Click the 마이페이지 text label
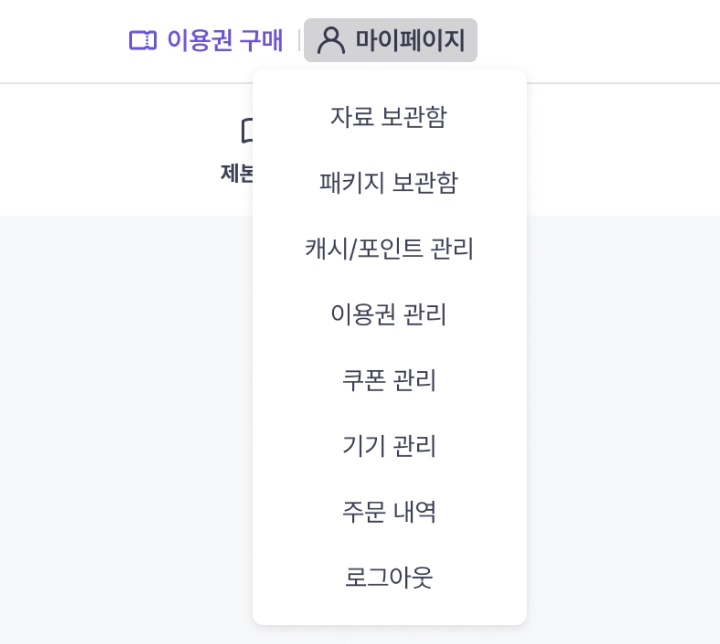 (x=410, y=41)
